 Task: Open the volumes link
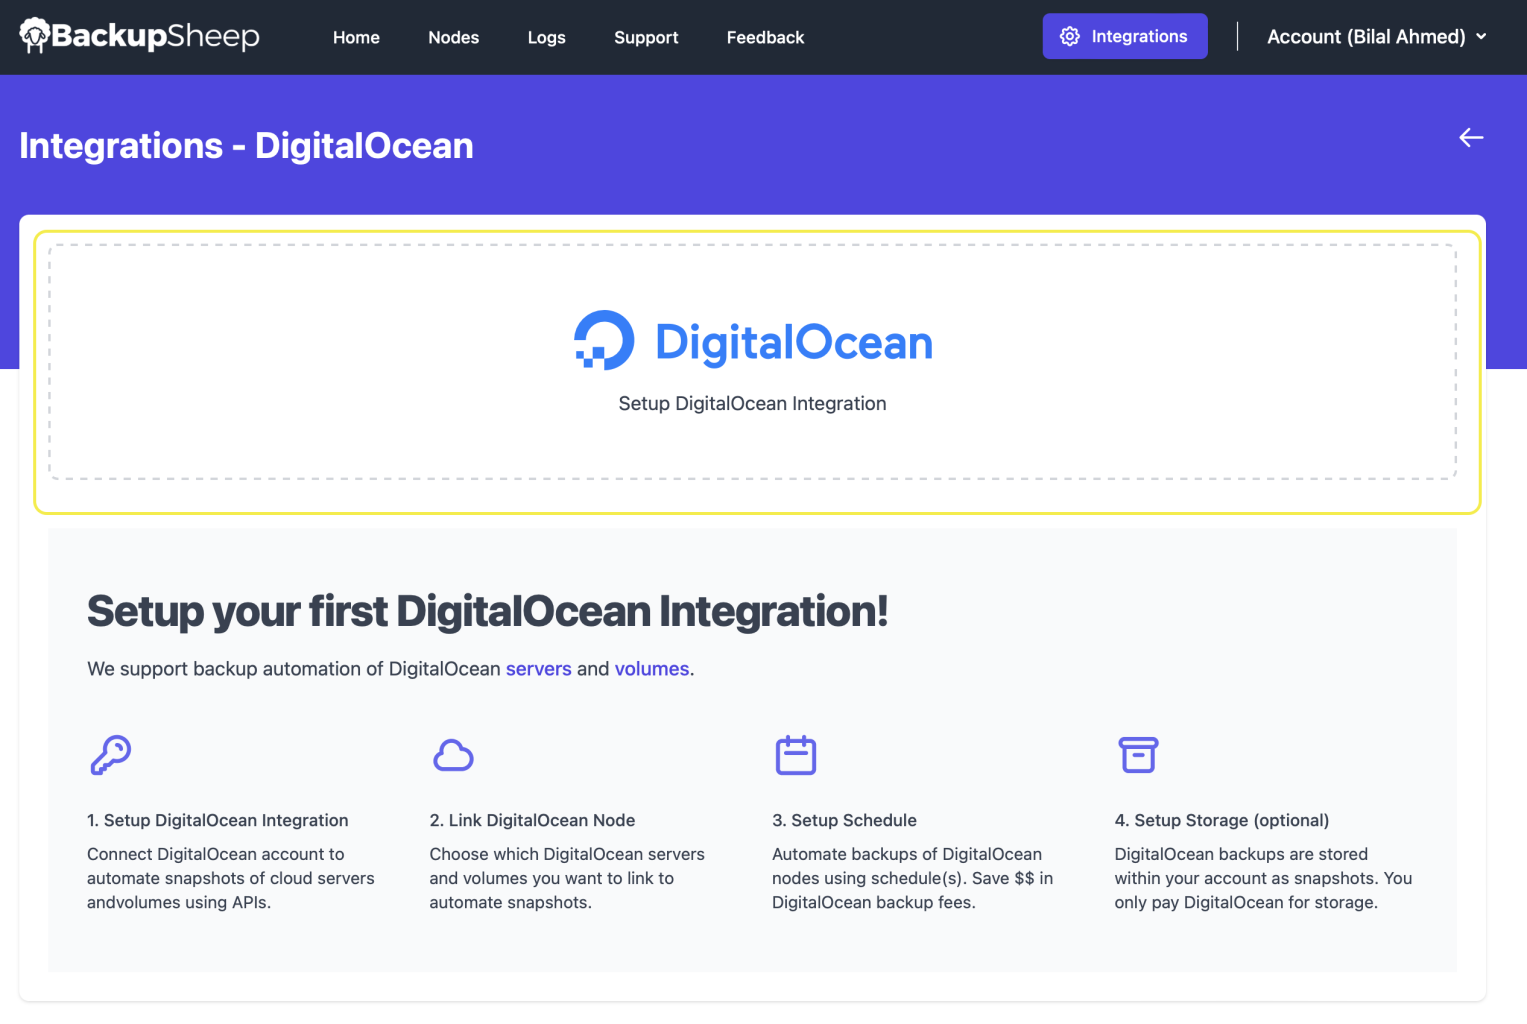652,668
